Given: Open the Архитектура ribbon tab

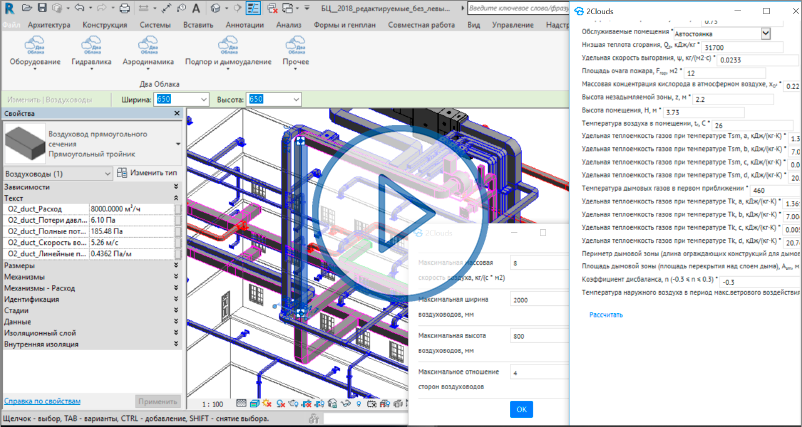Looking at the screenshot, I should pyautogui.click(x=49, y=25).
